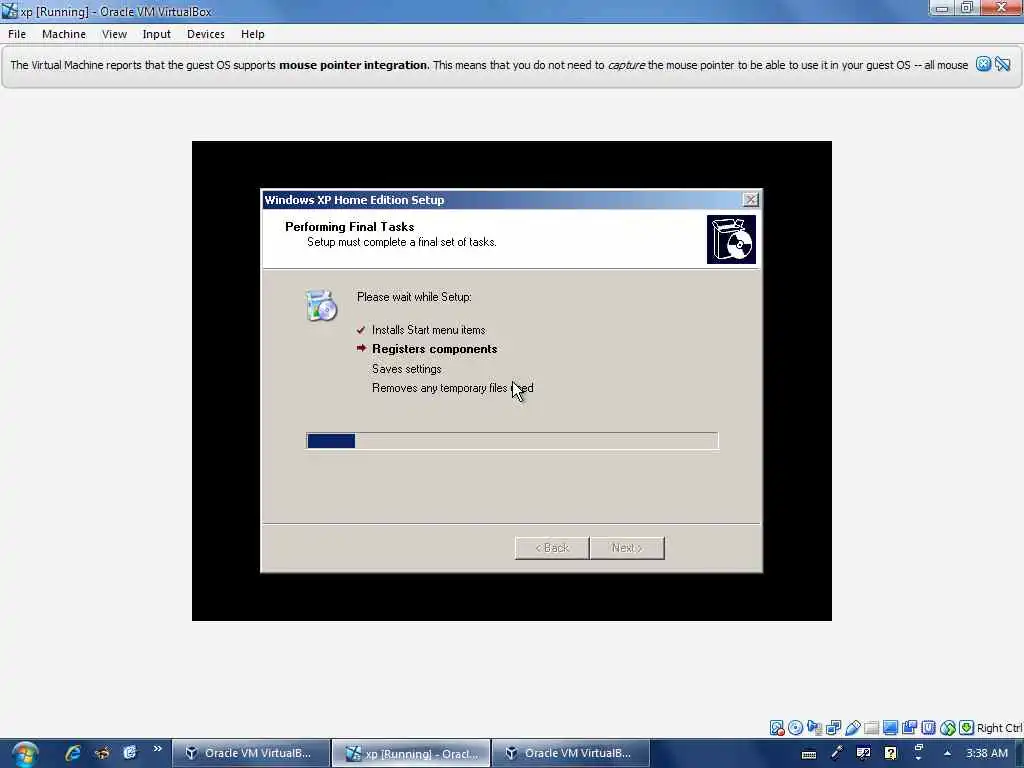Click the shared folders indicator icon
The image size is (1024, 768).
(871, 728)
